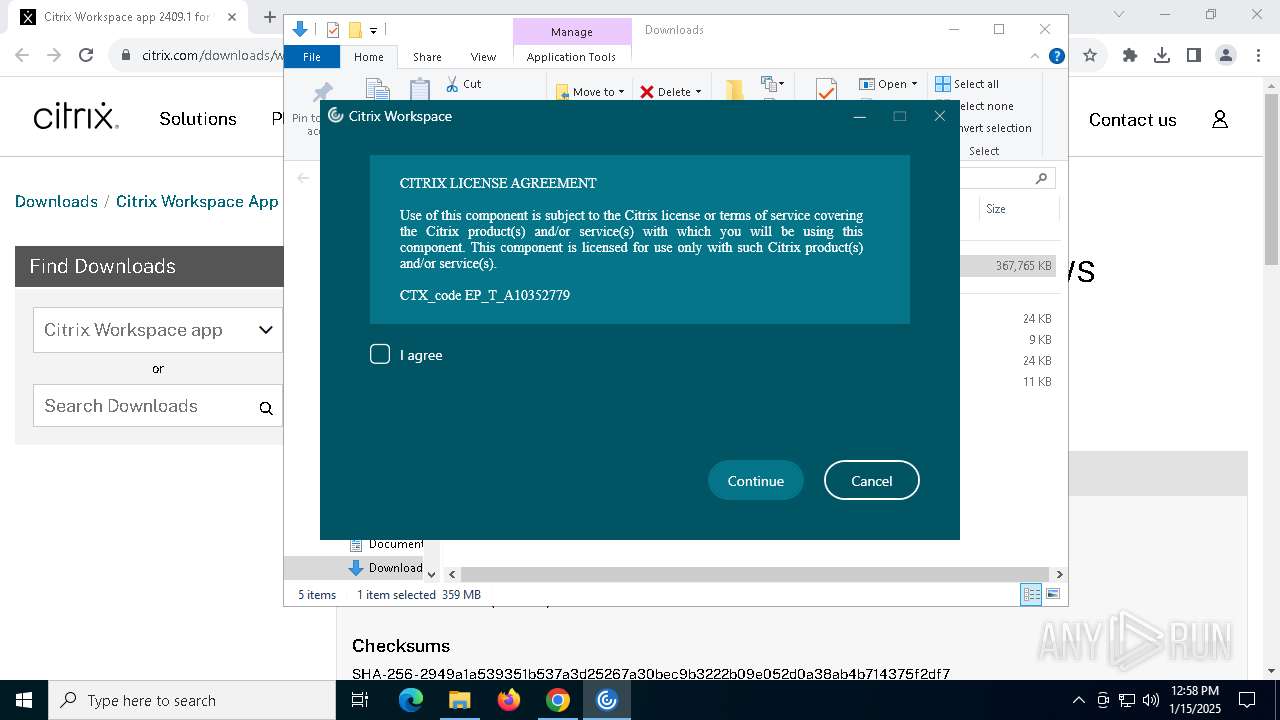Screen dimensions: 1280x720
Task: Click Select all in ribbon
Action: [967, 84]
